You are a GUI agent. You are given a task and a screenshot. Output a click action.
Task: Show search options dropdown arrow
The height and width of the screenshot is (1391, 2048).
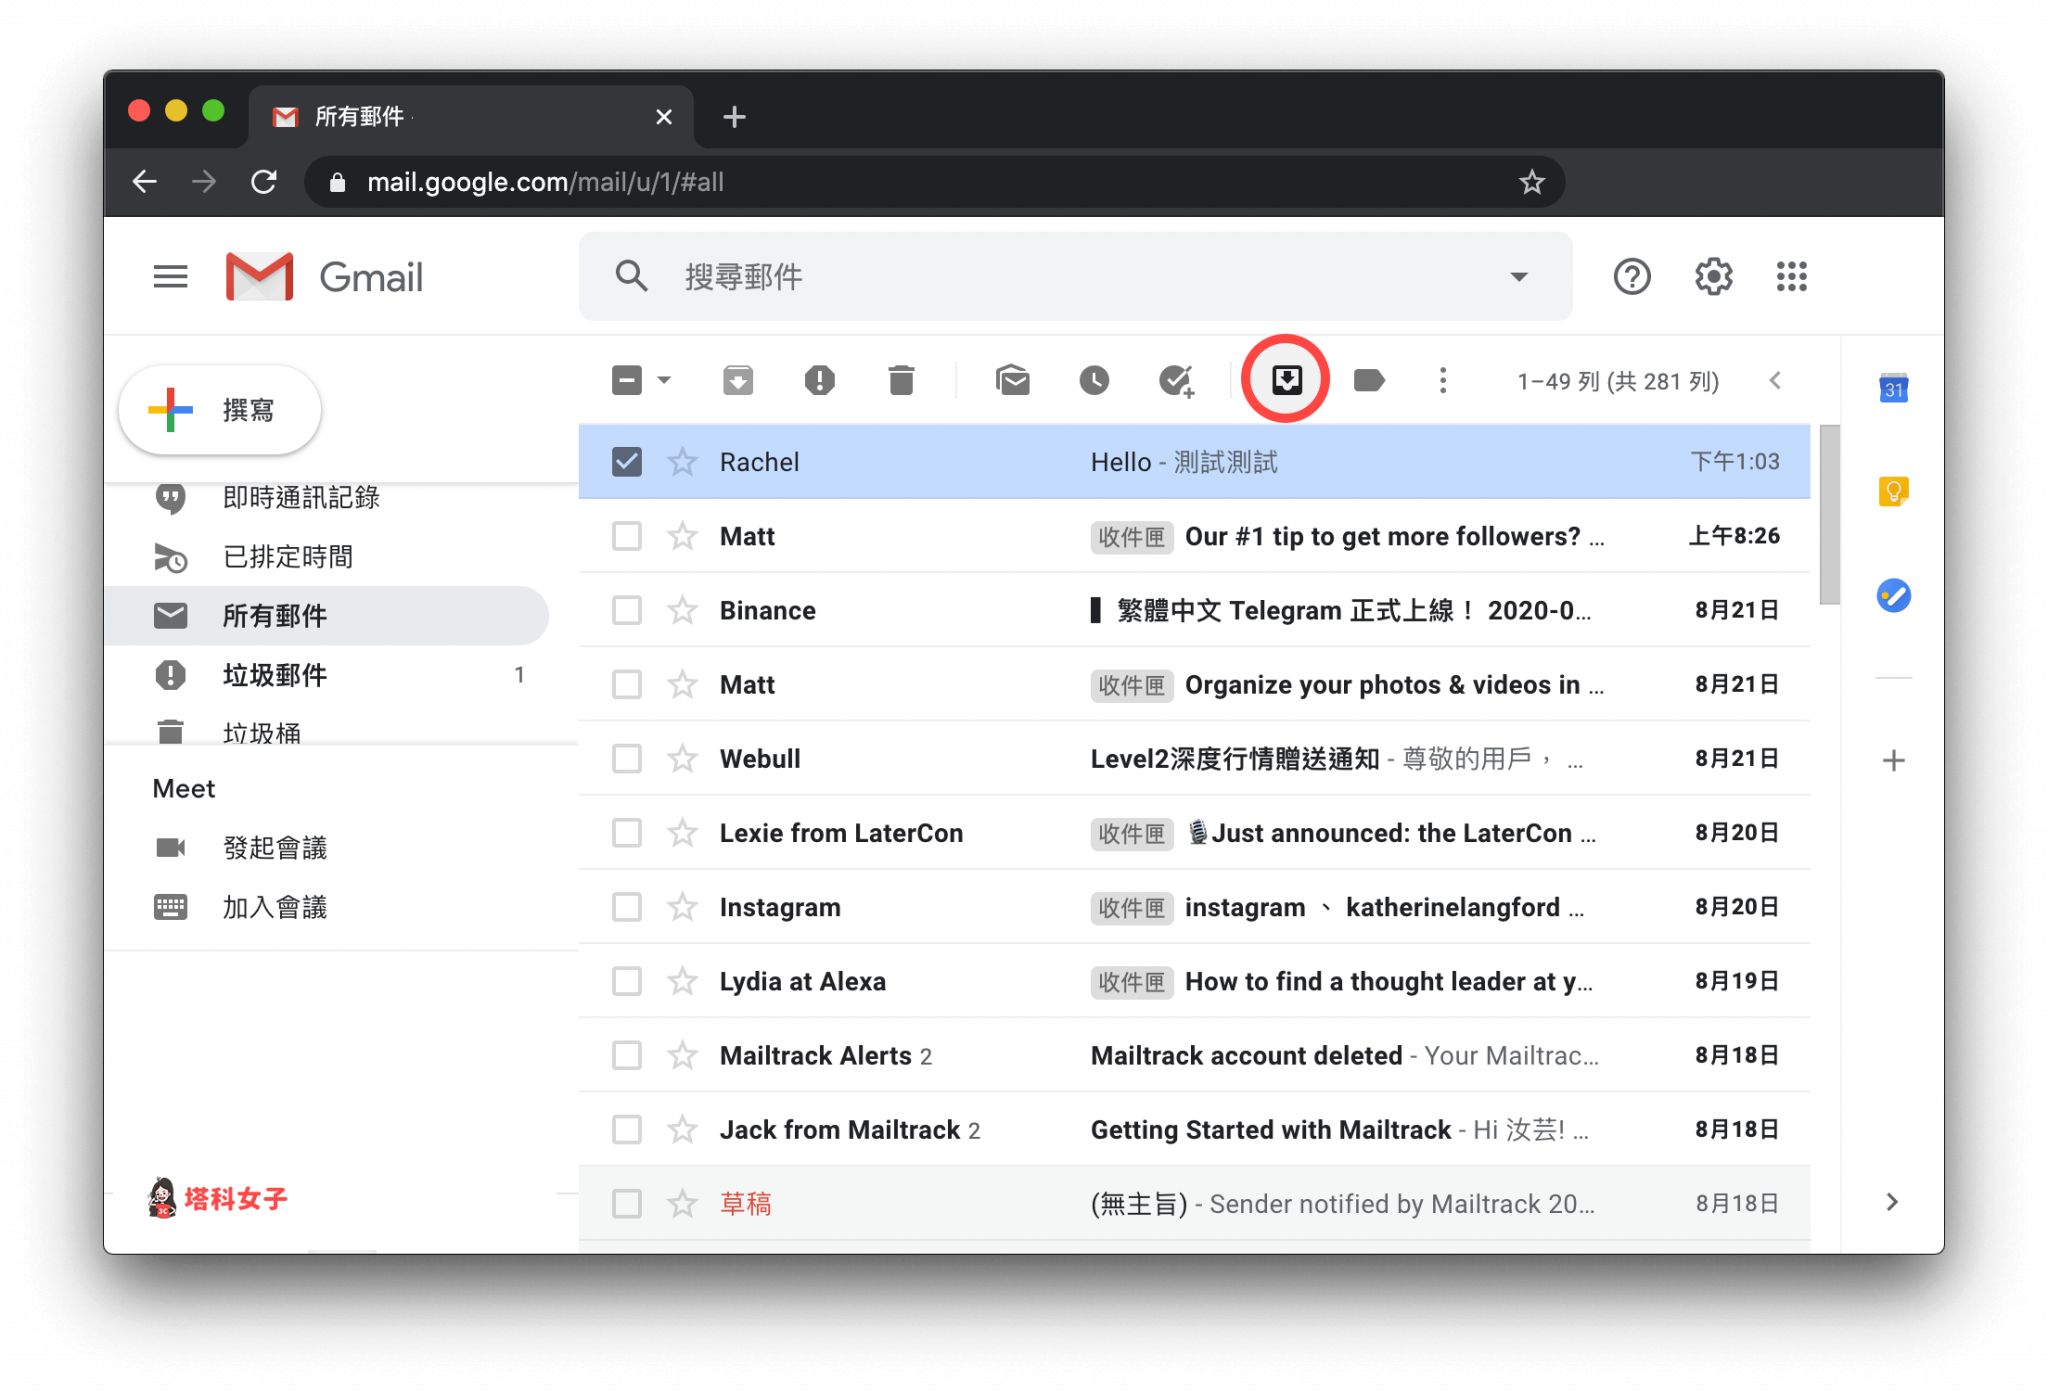click(1518, 277)
